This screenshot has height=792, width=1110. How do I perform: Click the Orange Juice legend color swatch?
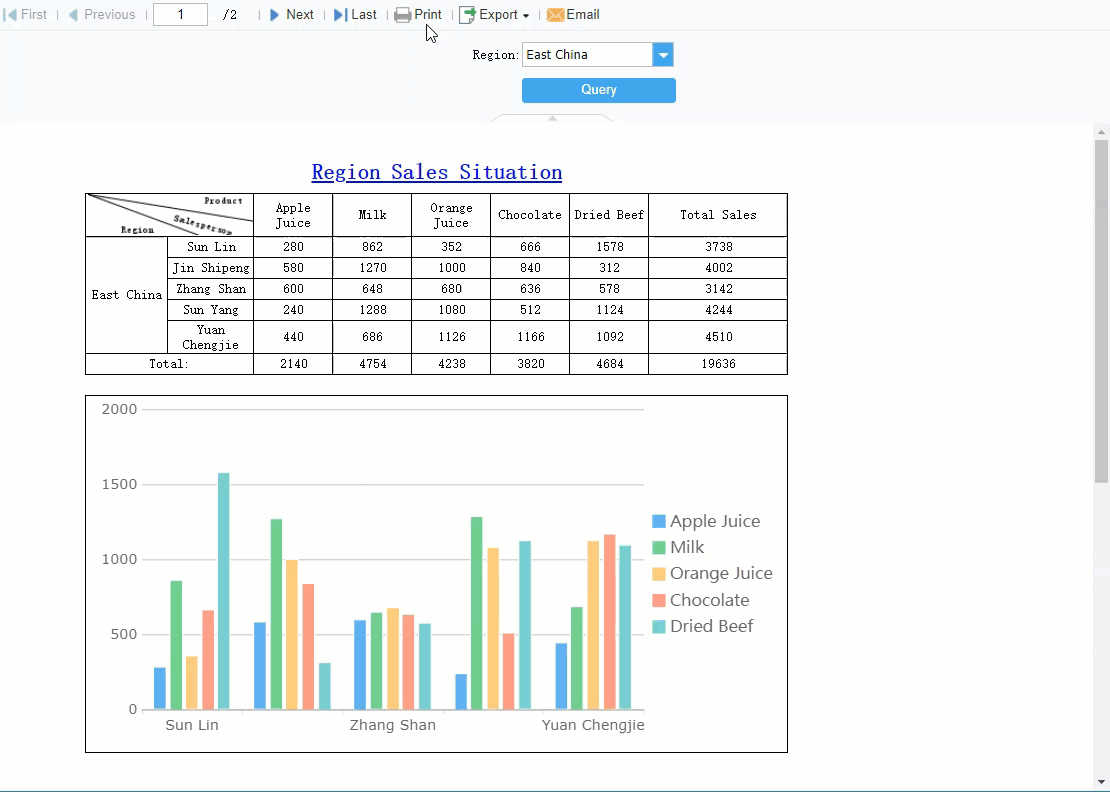(x=659, y=574)
